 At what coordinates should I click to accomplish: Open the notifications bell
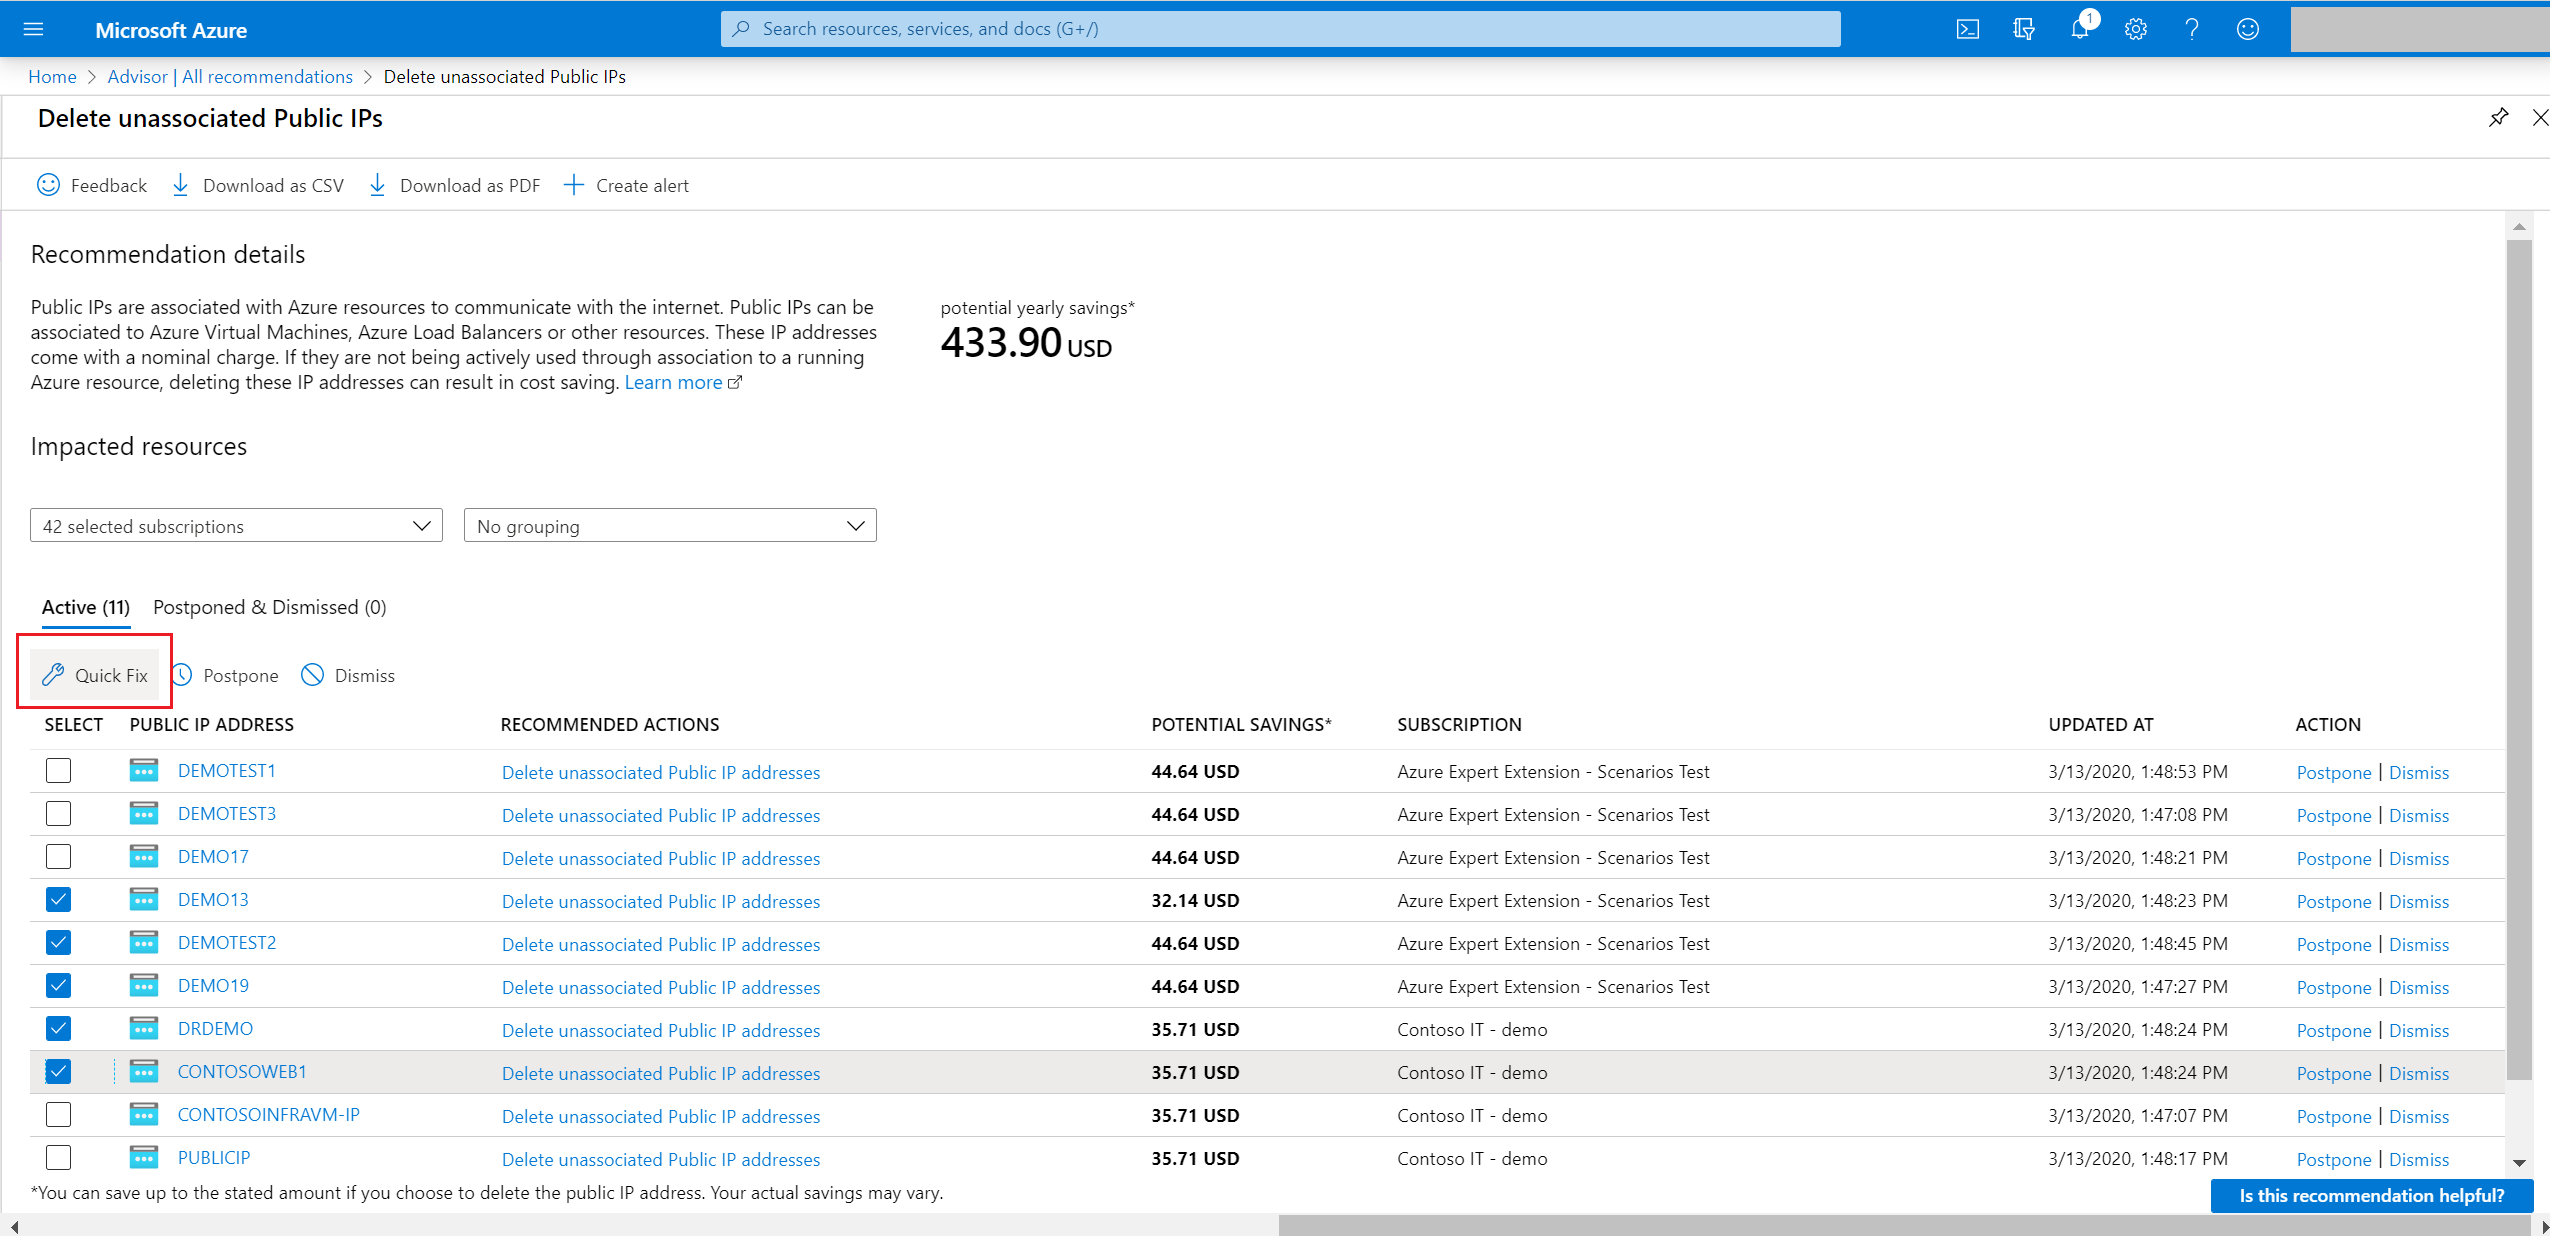point(2080,29)
